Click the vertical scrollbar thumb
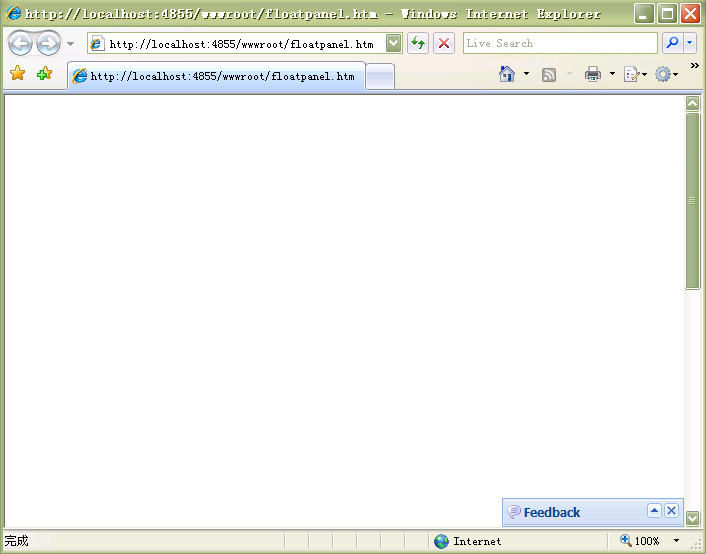This screenshot has width=706, height=554. point(692,201)
